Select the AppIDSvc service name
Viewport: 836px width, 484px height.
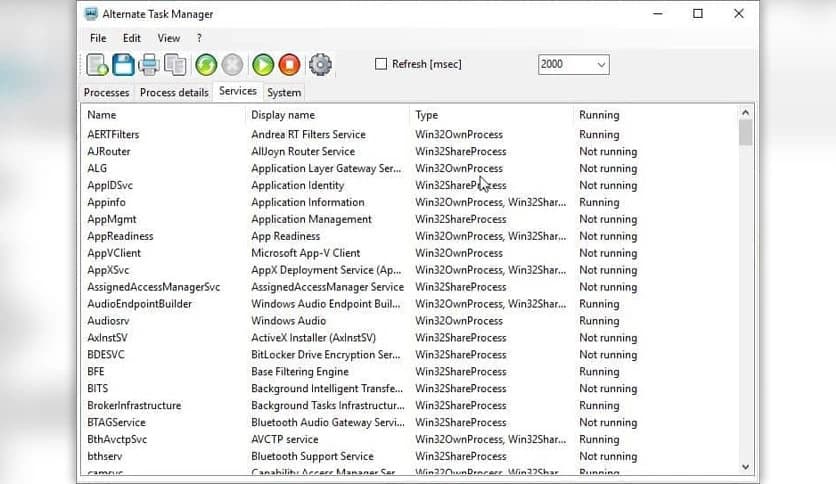click(x=110, y=185)
